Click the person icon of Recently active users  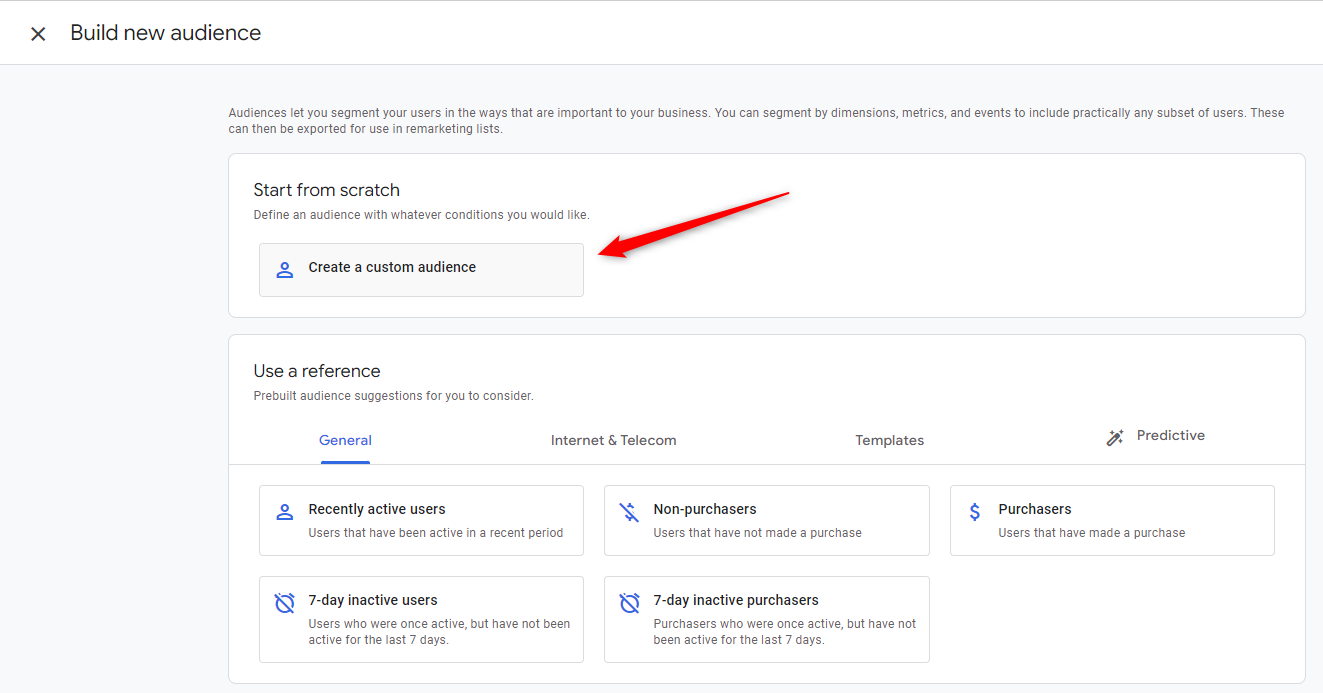tap(285, 513)
